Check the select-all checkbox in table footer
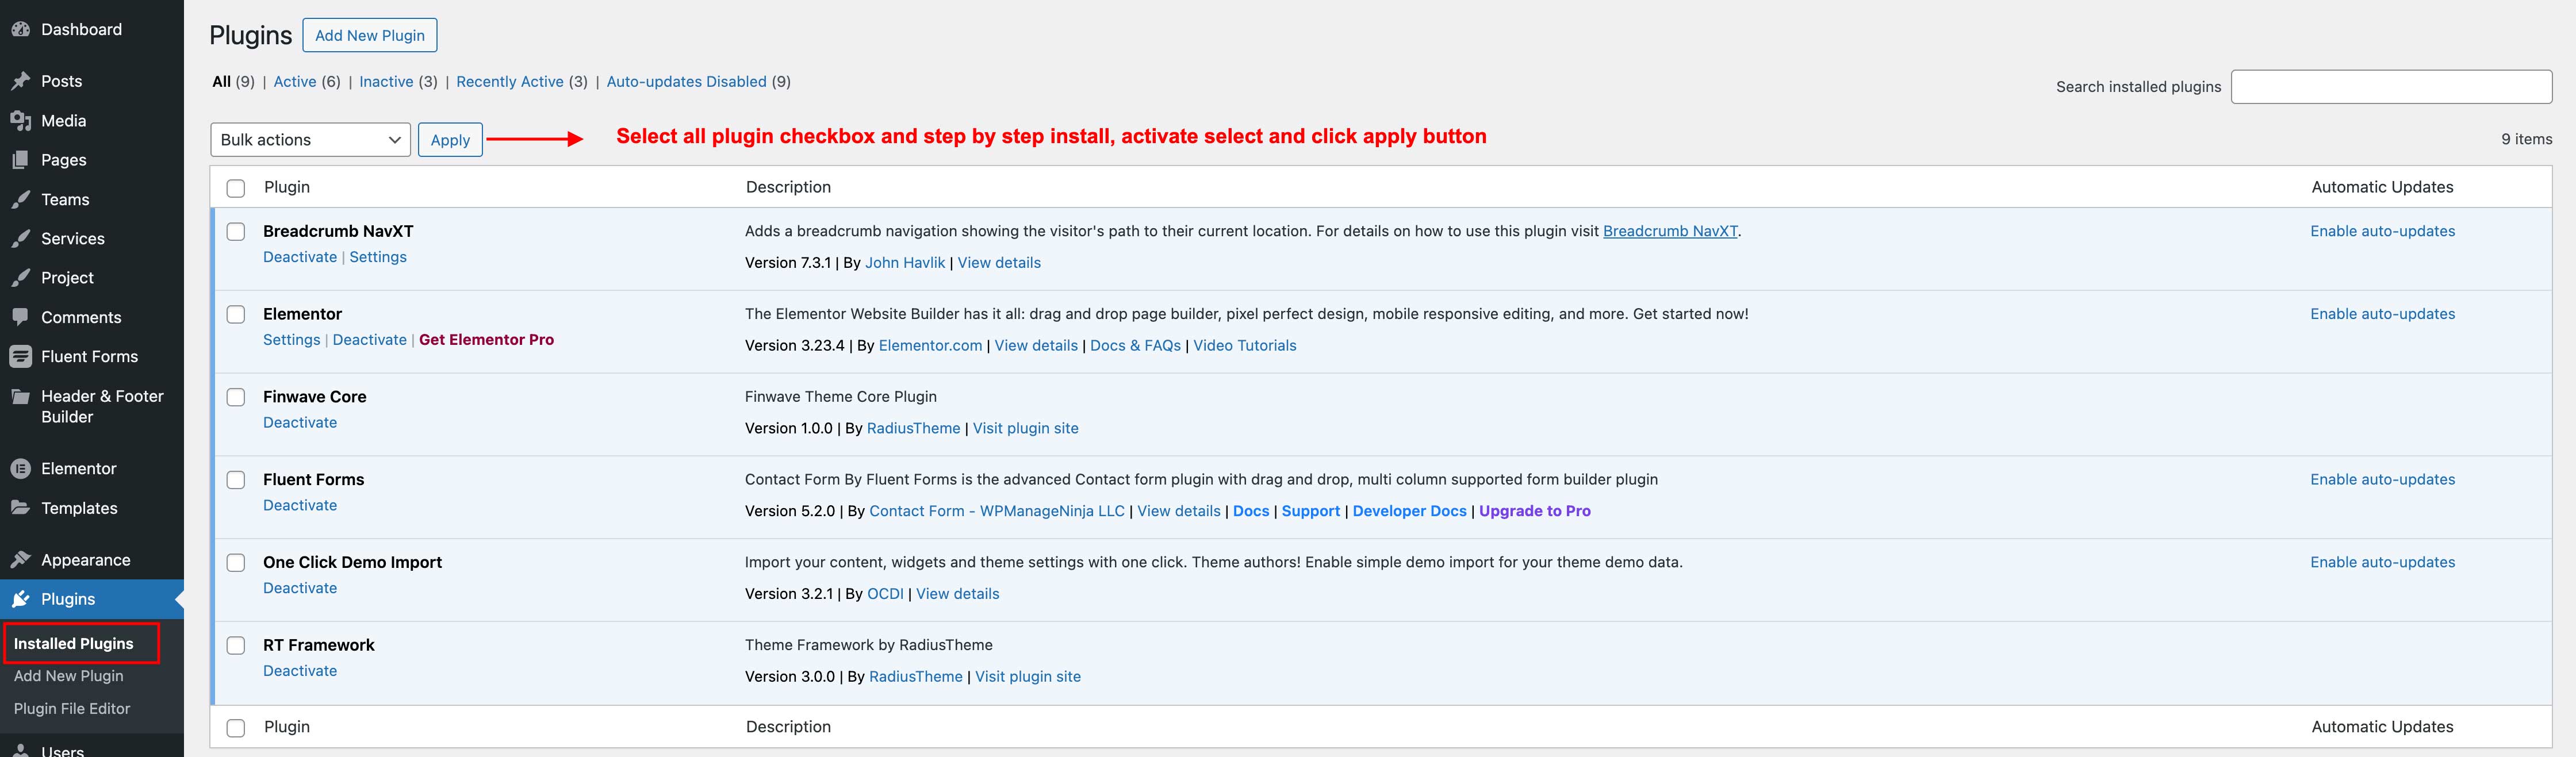Screen dimensions: 2576x757 [236, 728]
